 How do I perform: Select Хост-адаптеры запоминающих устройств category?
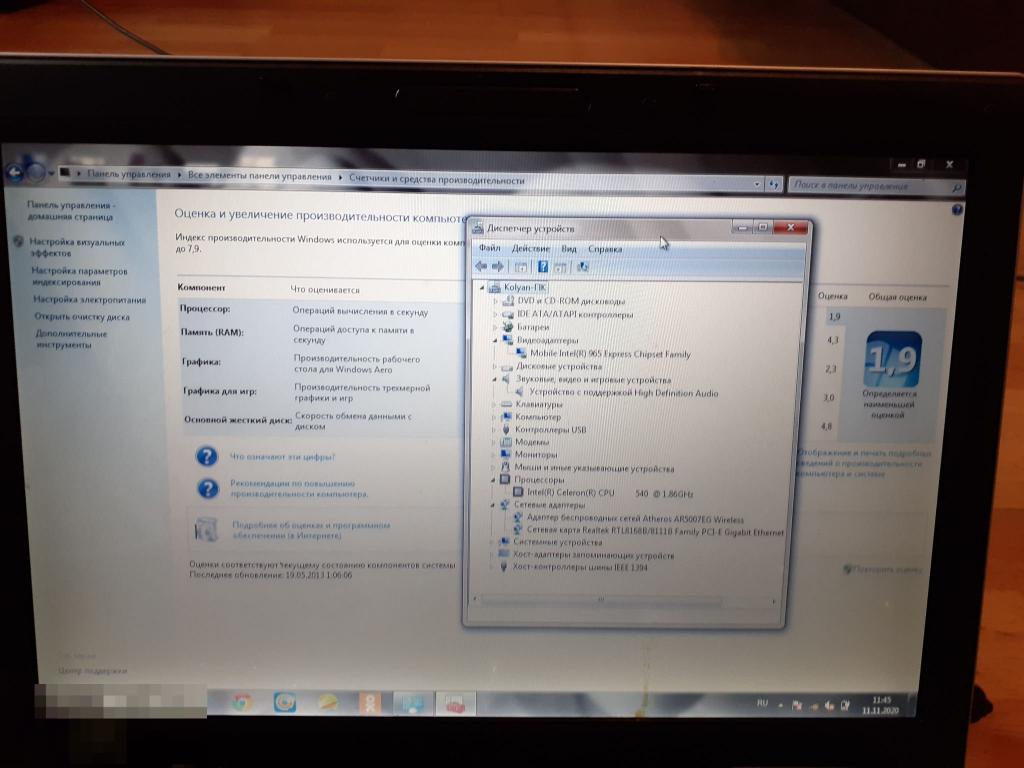tap(593, 555)
